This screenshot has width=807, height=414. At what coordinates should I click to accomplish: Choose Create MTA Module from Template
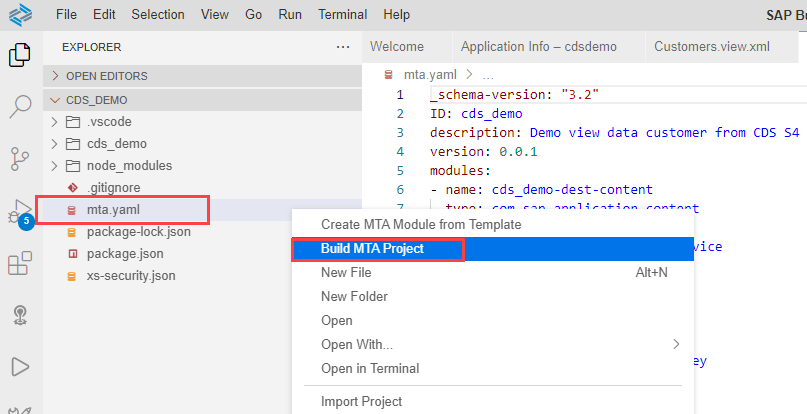[420, 224]
